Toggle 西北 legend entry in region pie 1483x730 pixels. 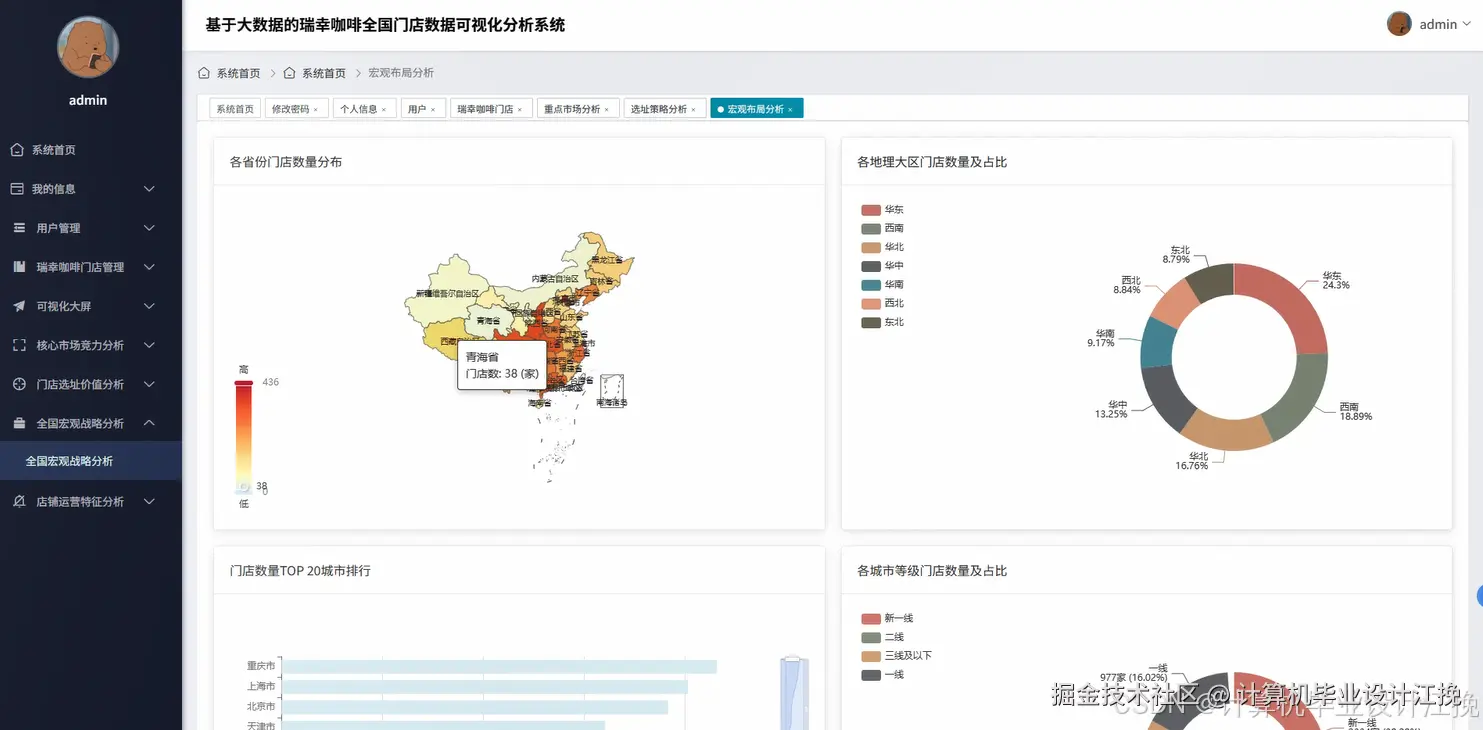tap(882, 303)
